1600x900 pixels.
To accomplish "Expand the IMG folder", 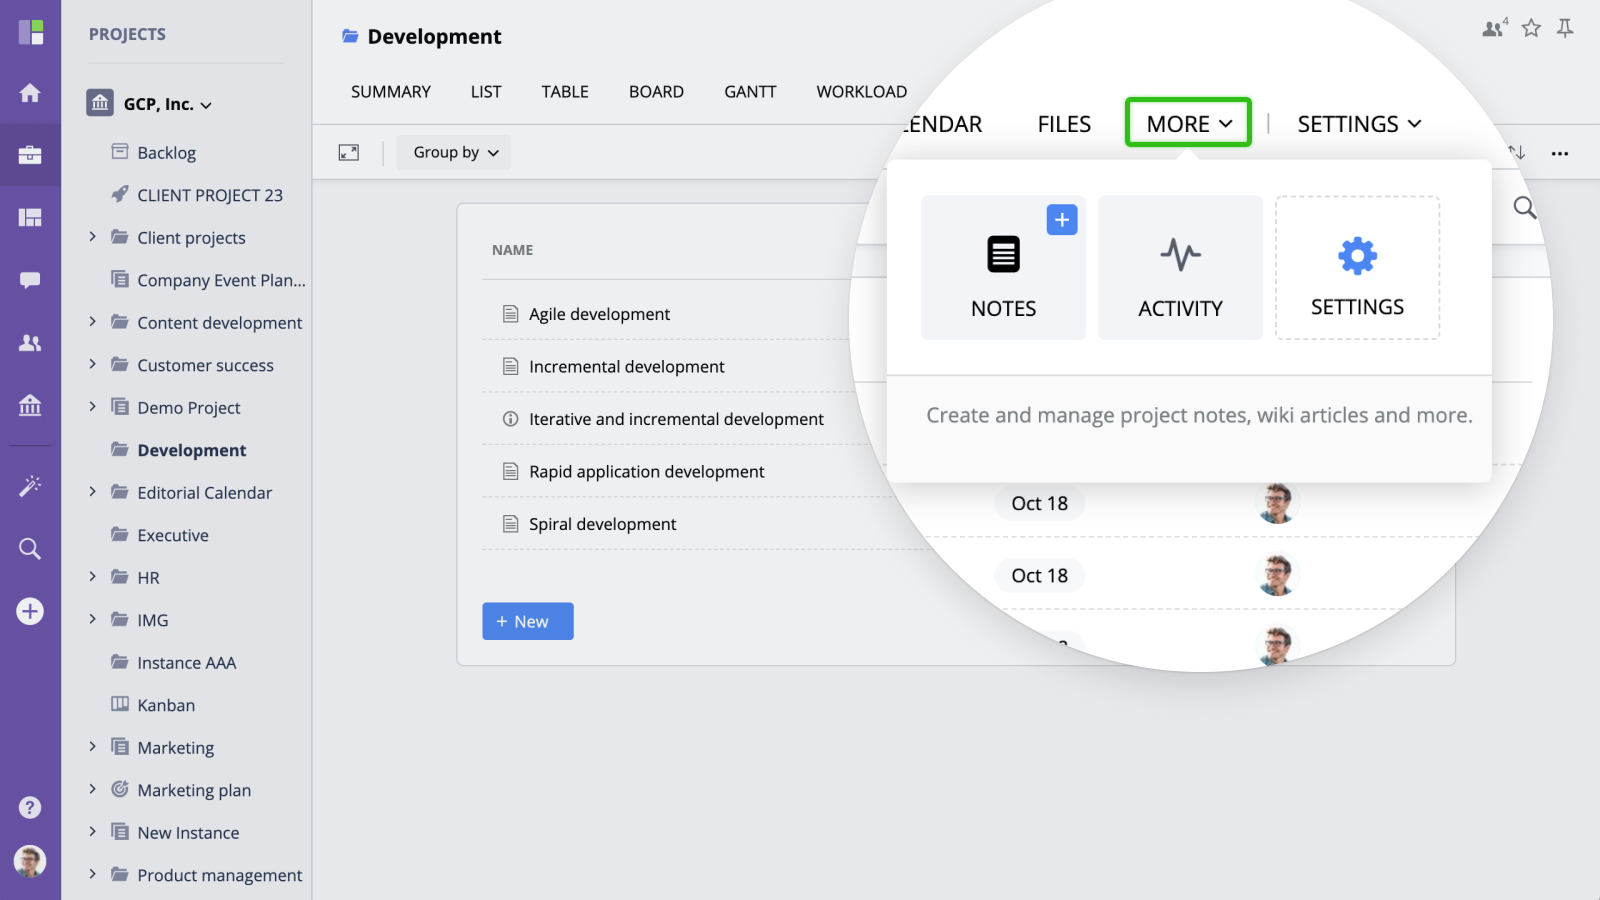I will 92,619.
